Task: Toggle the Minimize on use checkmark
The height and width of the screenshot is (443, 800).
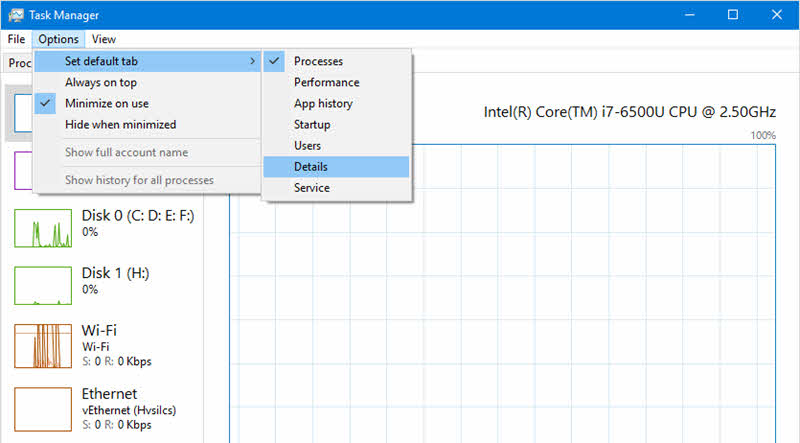Action: [45, 103]
